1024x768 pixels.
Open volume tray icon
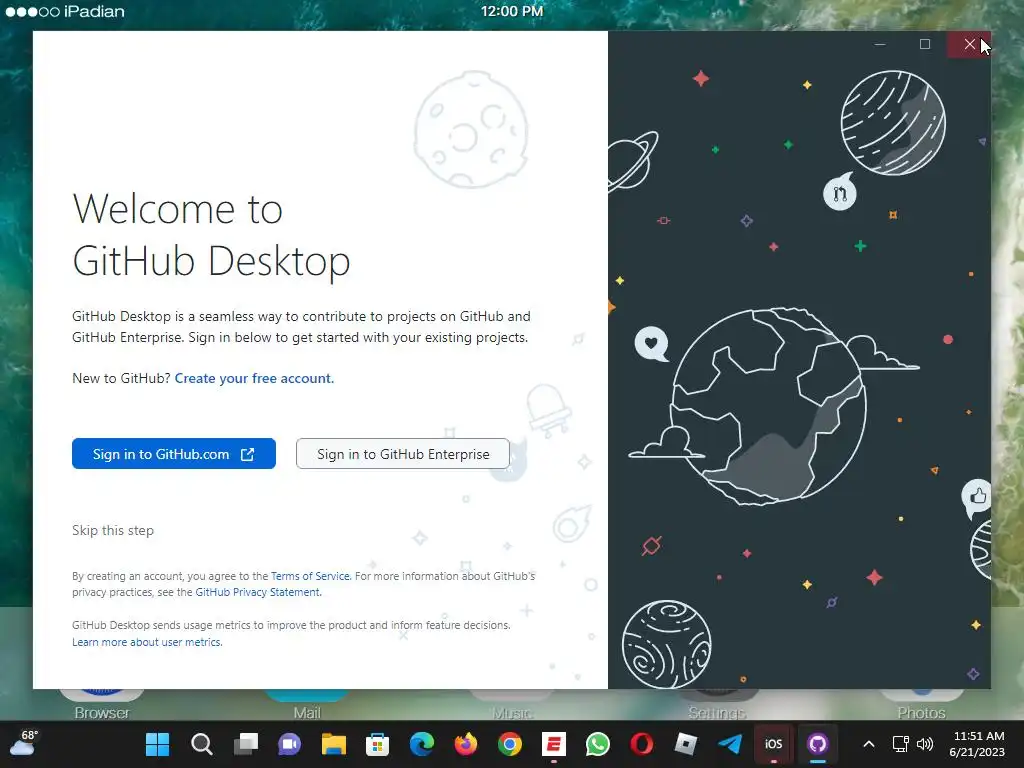coord(925,744)
